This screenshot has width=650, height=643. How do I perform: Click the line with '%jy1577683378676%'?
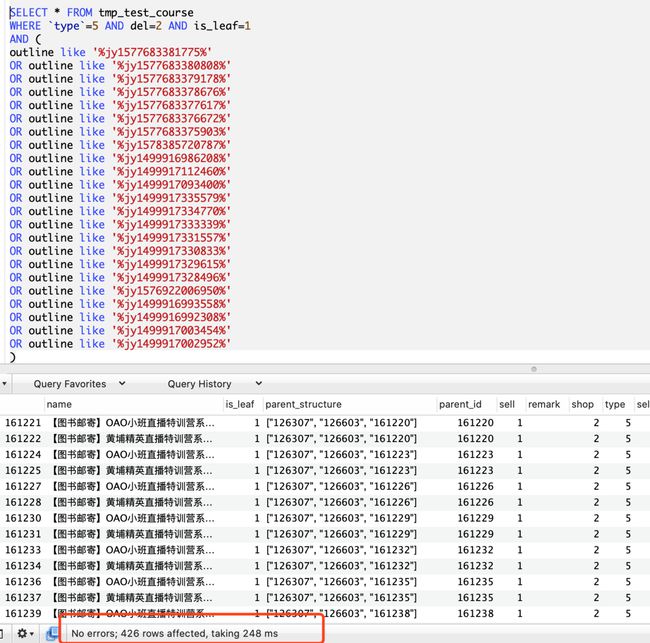pyautogui.click(x=120, y=92)
